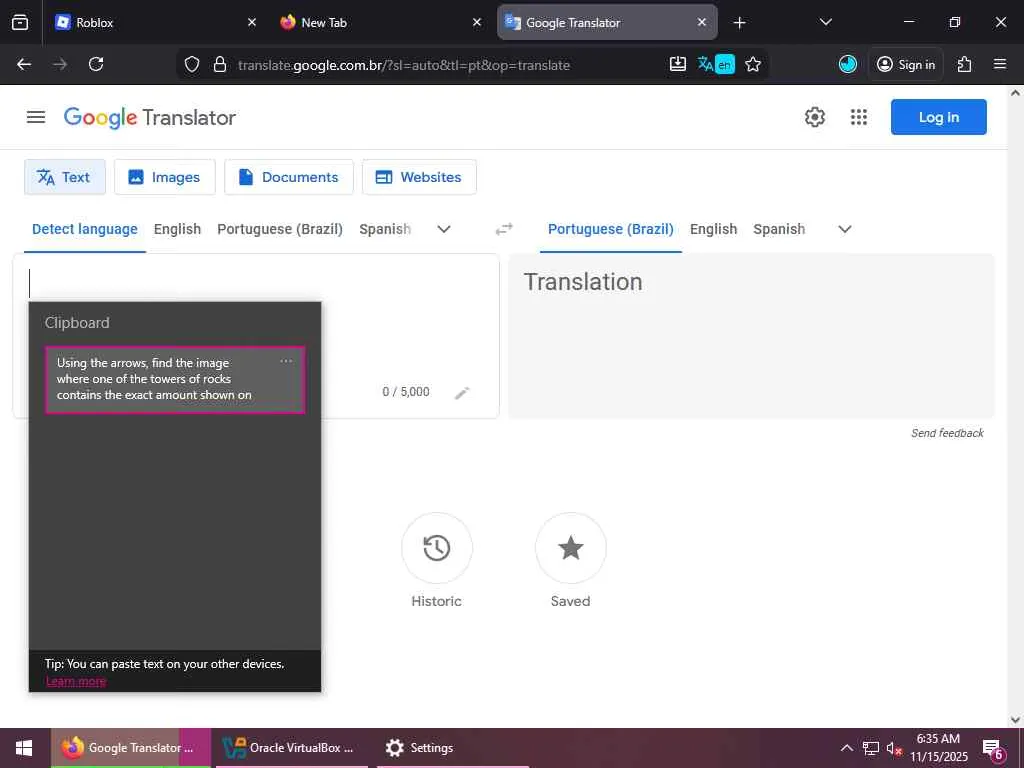Open the list all tabs dropdown
1024x768 pixels.
825,22
